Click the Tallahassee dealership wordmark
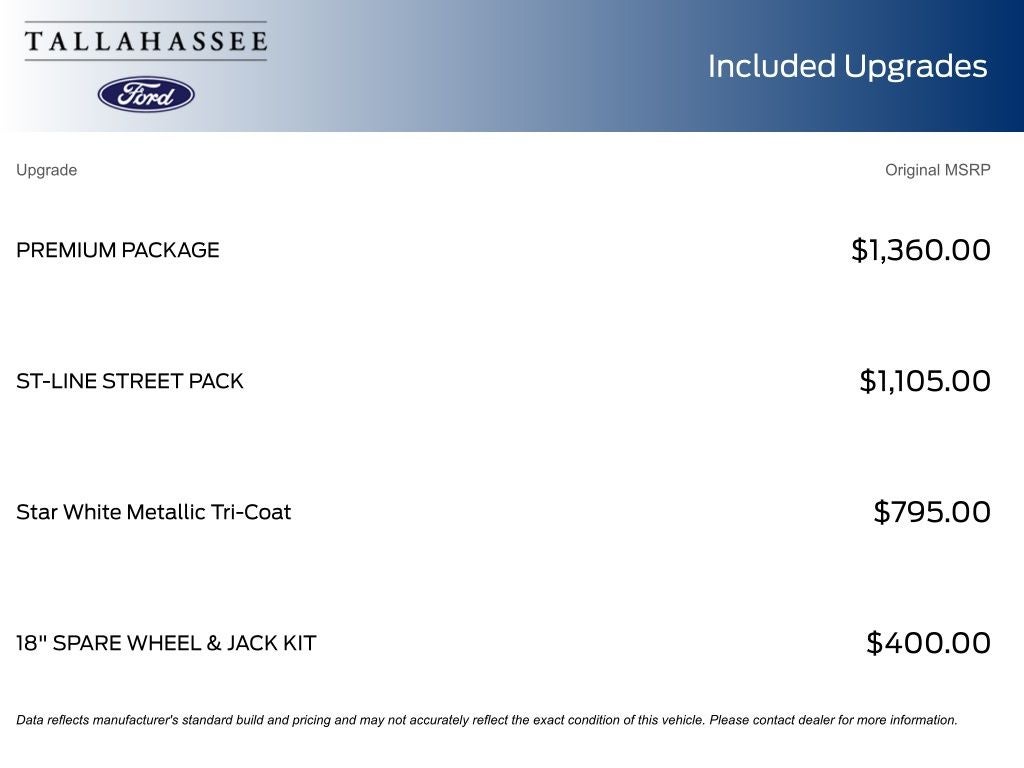The image size is (1024, 768). coord(146,41)
